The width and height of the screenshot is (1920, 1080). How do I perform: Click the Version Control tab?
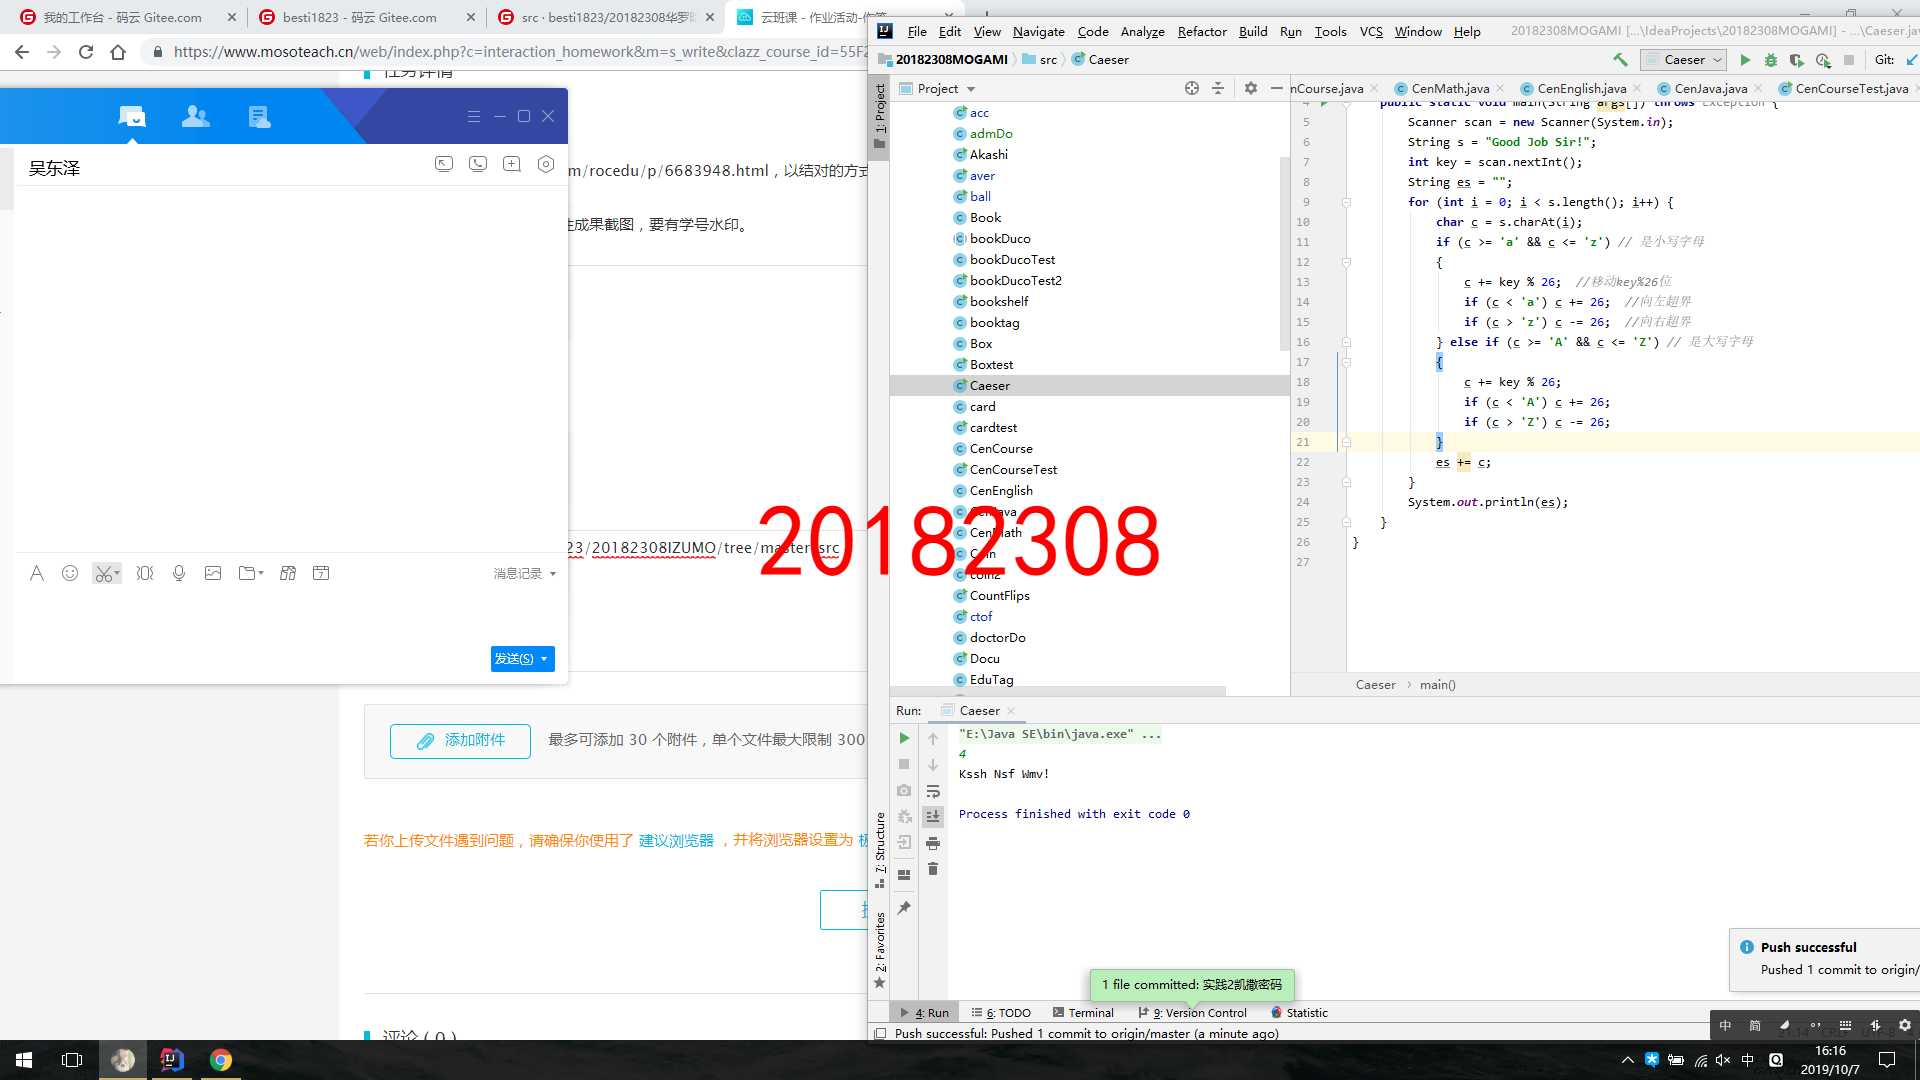pos(1193,1013)
